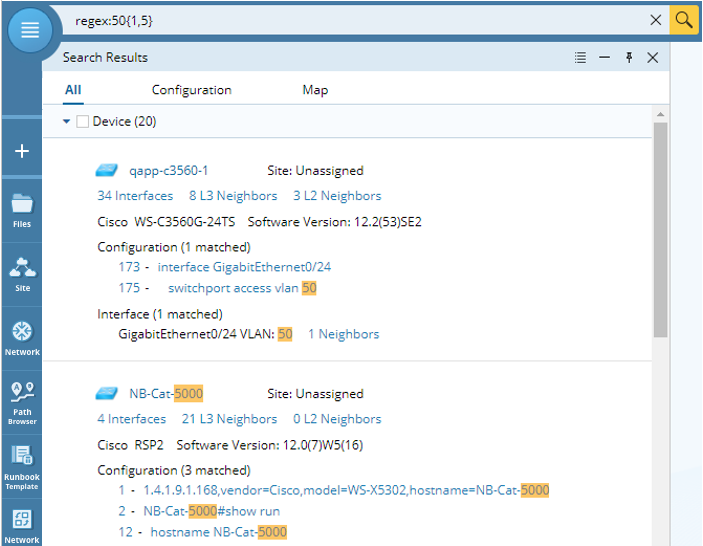The height and width of the screenshot is (546, 703).
Task: Open Site in the left sidebar
Action: [22, 273]
